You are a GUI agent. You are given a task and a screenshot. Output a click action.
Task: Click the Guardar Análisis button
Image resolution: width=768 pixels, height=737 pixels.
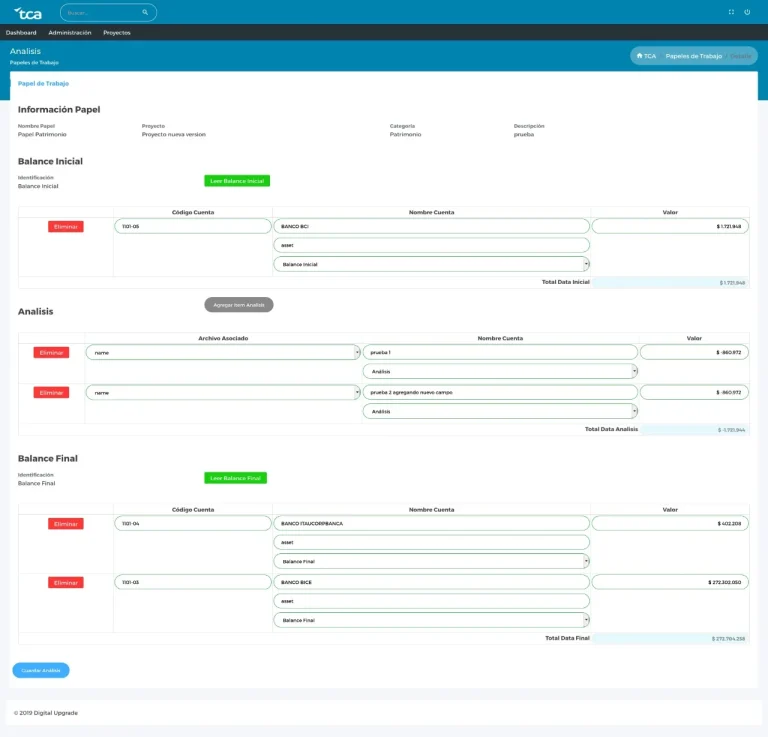(41, 670)
